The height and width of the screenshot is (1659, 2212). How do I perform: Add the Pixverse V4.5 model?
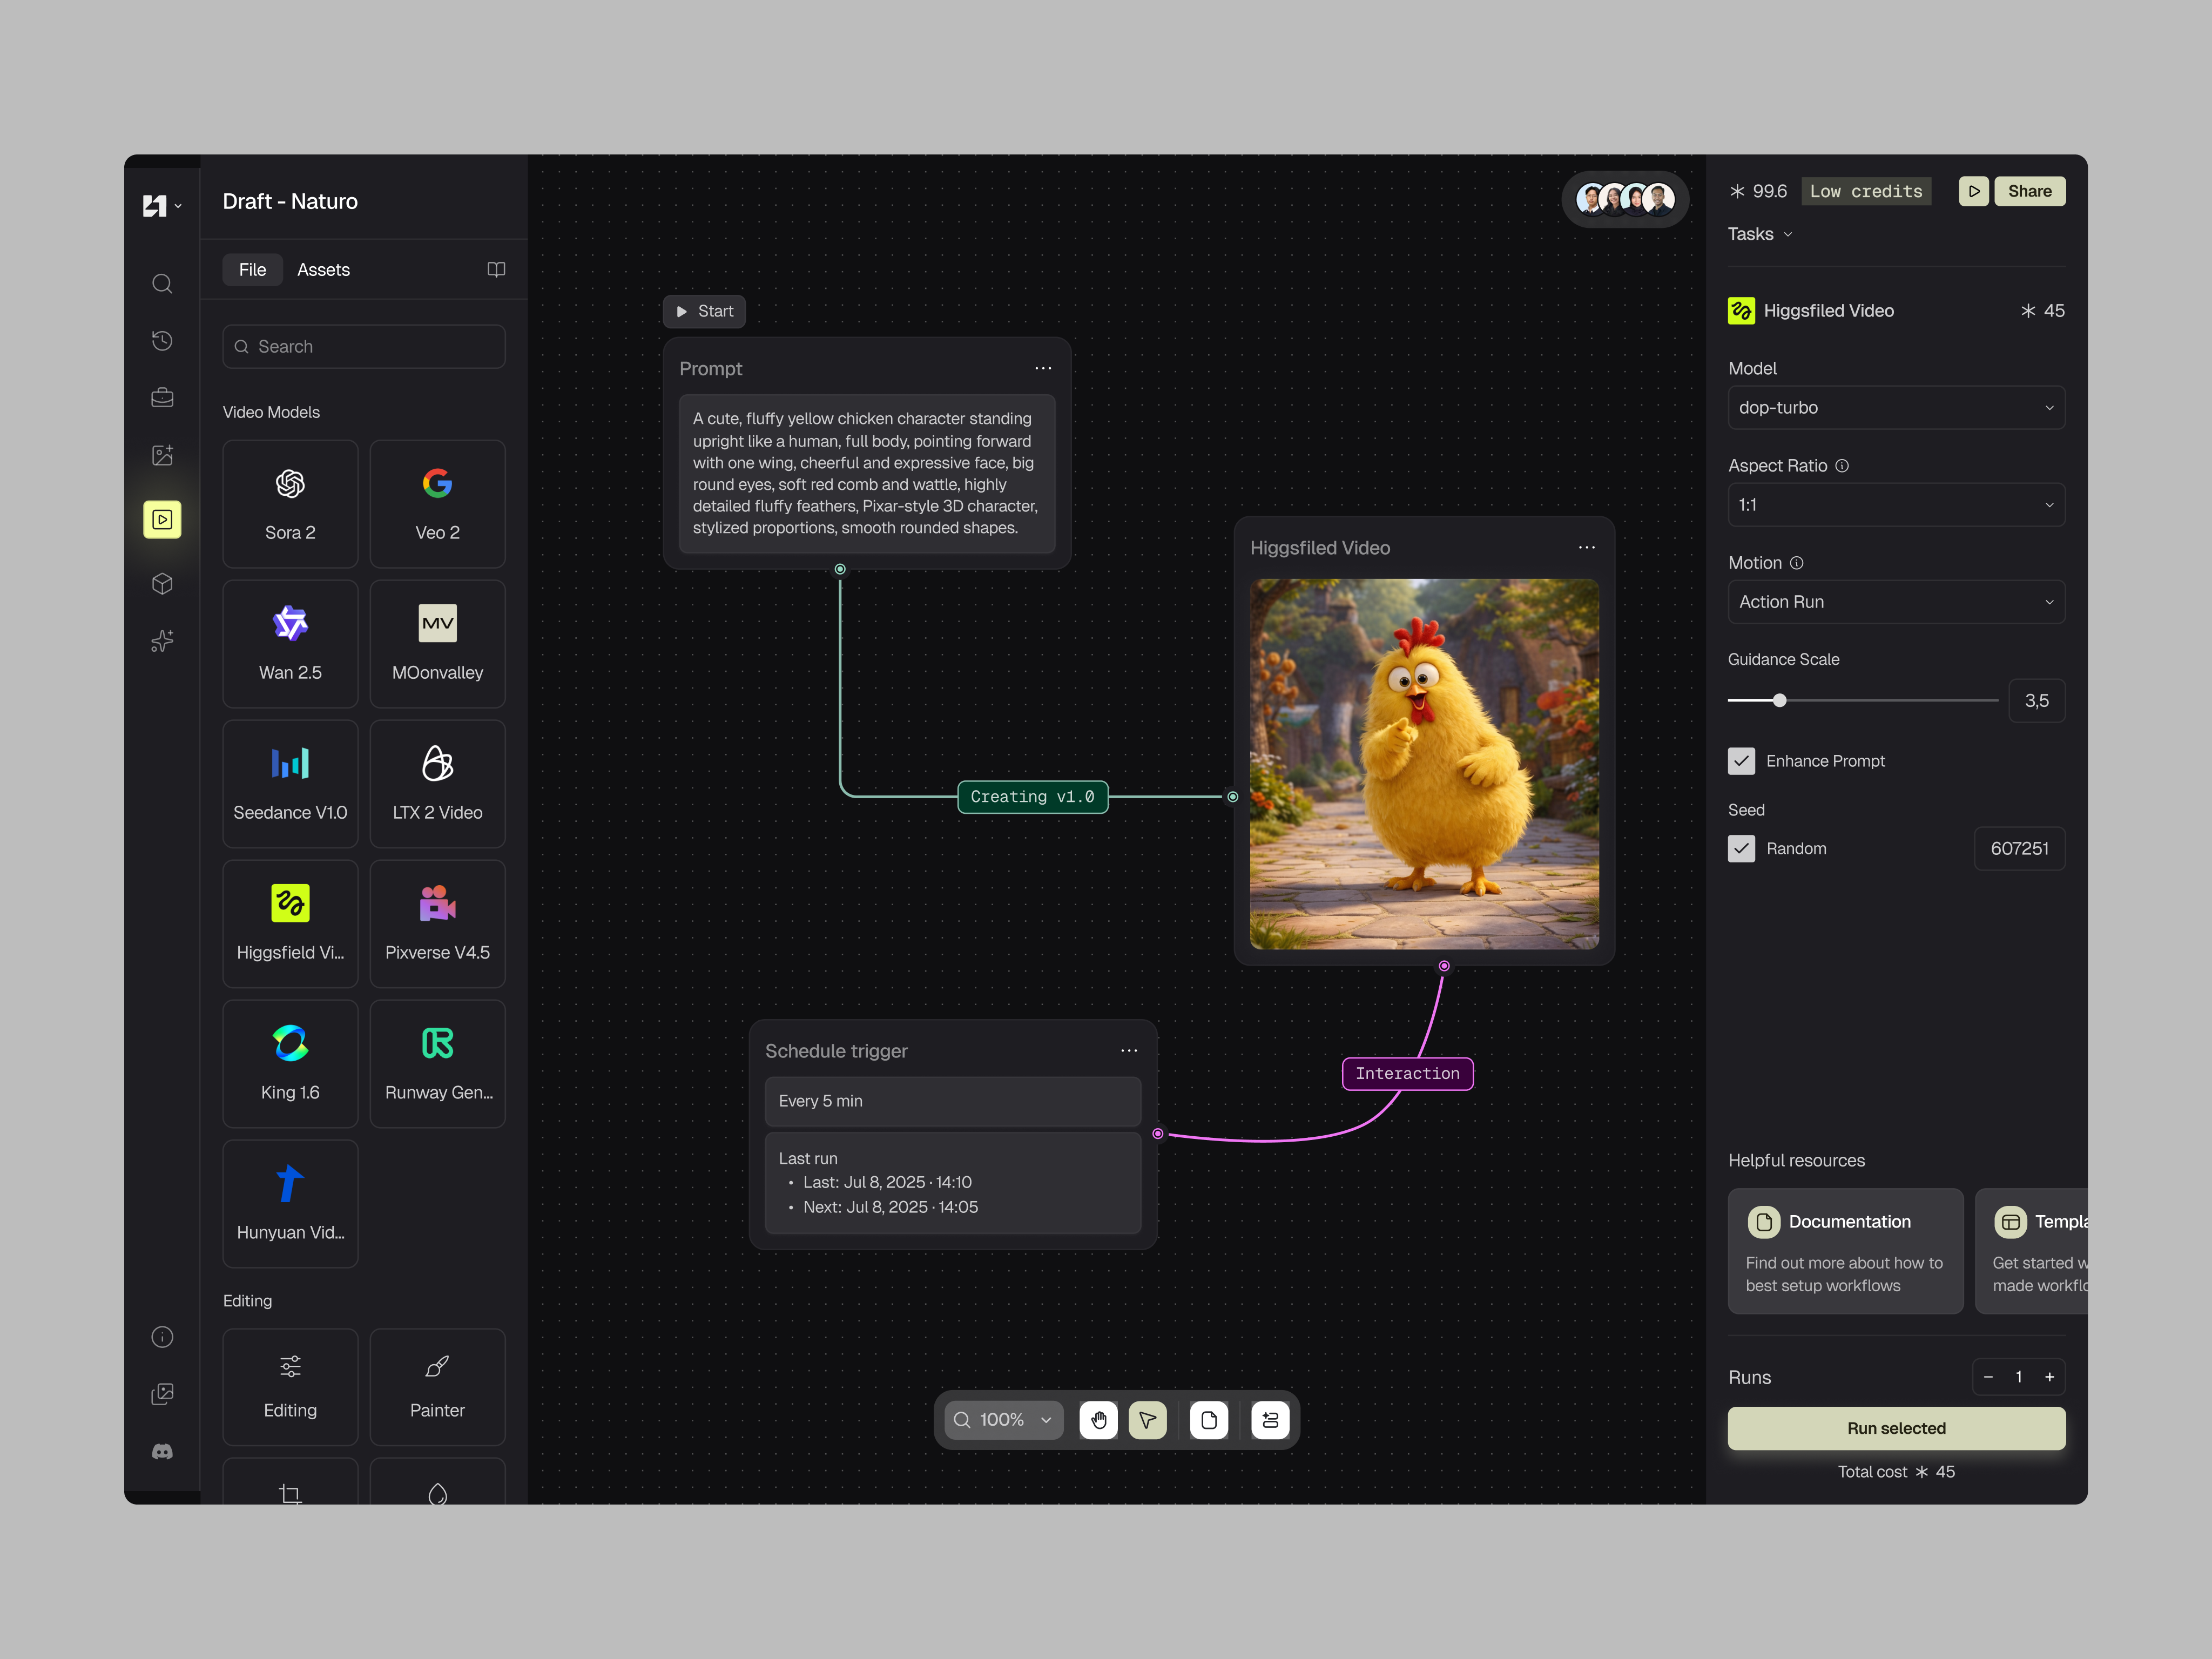pos(437,924)
